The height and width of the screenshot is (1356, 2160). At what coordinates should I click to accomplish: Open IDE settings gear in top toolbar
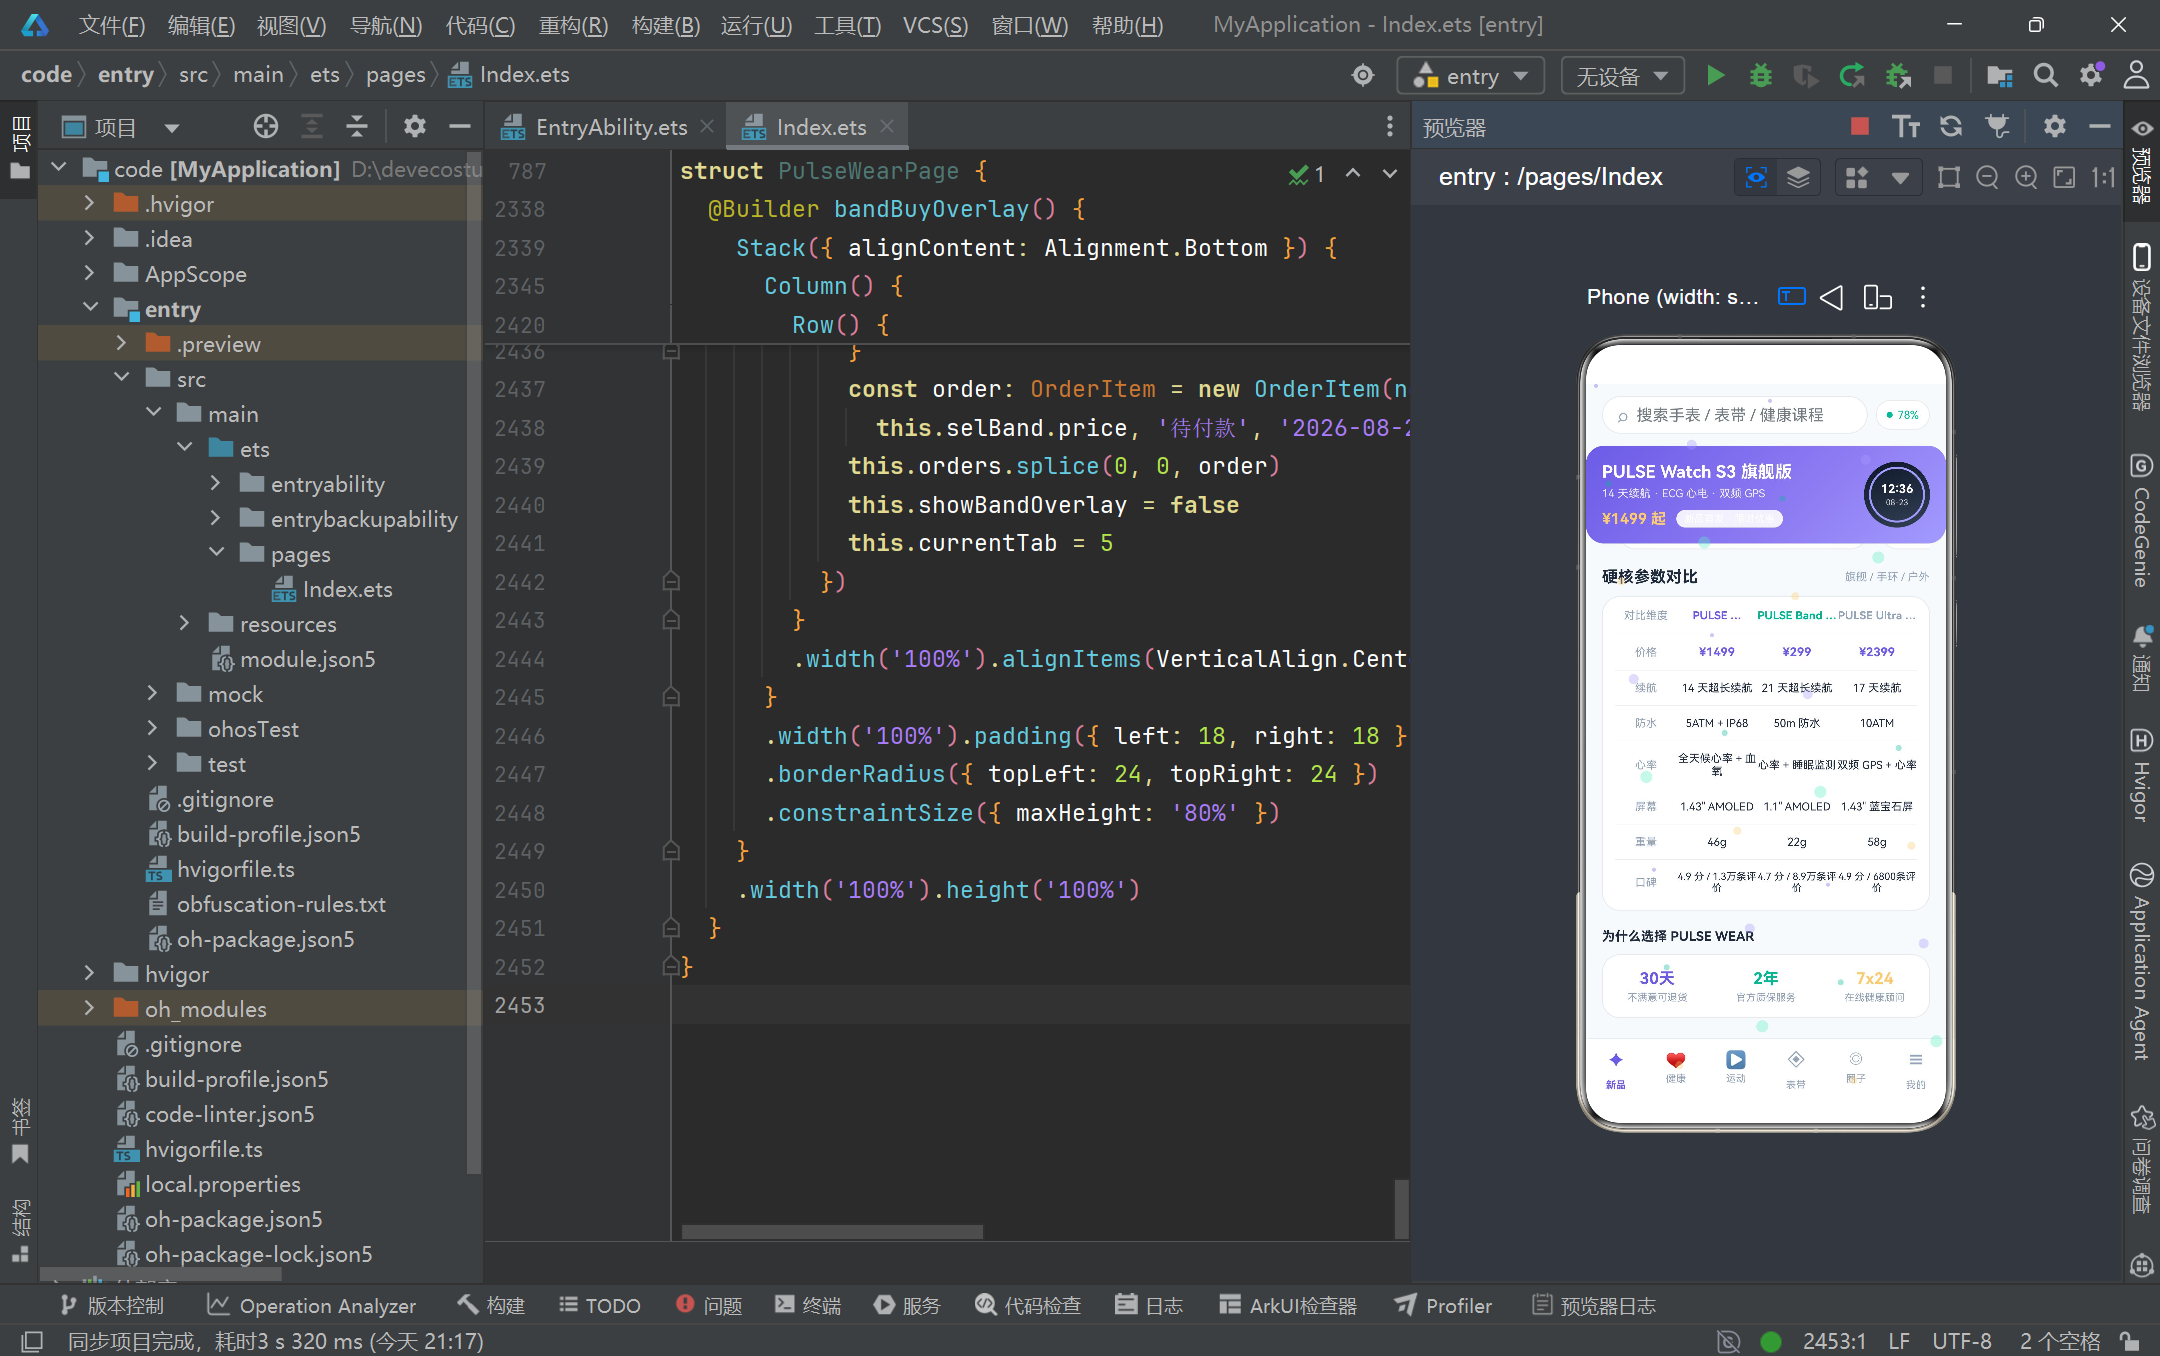pyautogui.click(x=2091, y=76)
